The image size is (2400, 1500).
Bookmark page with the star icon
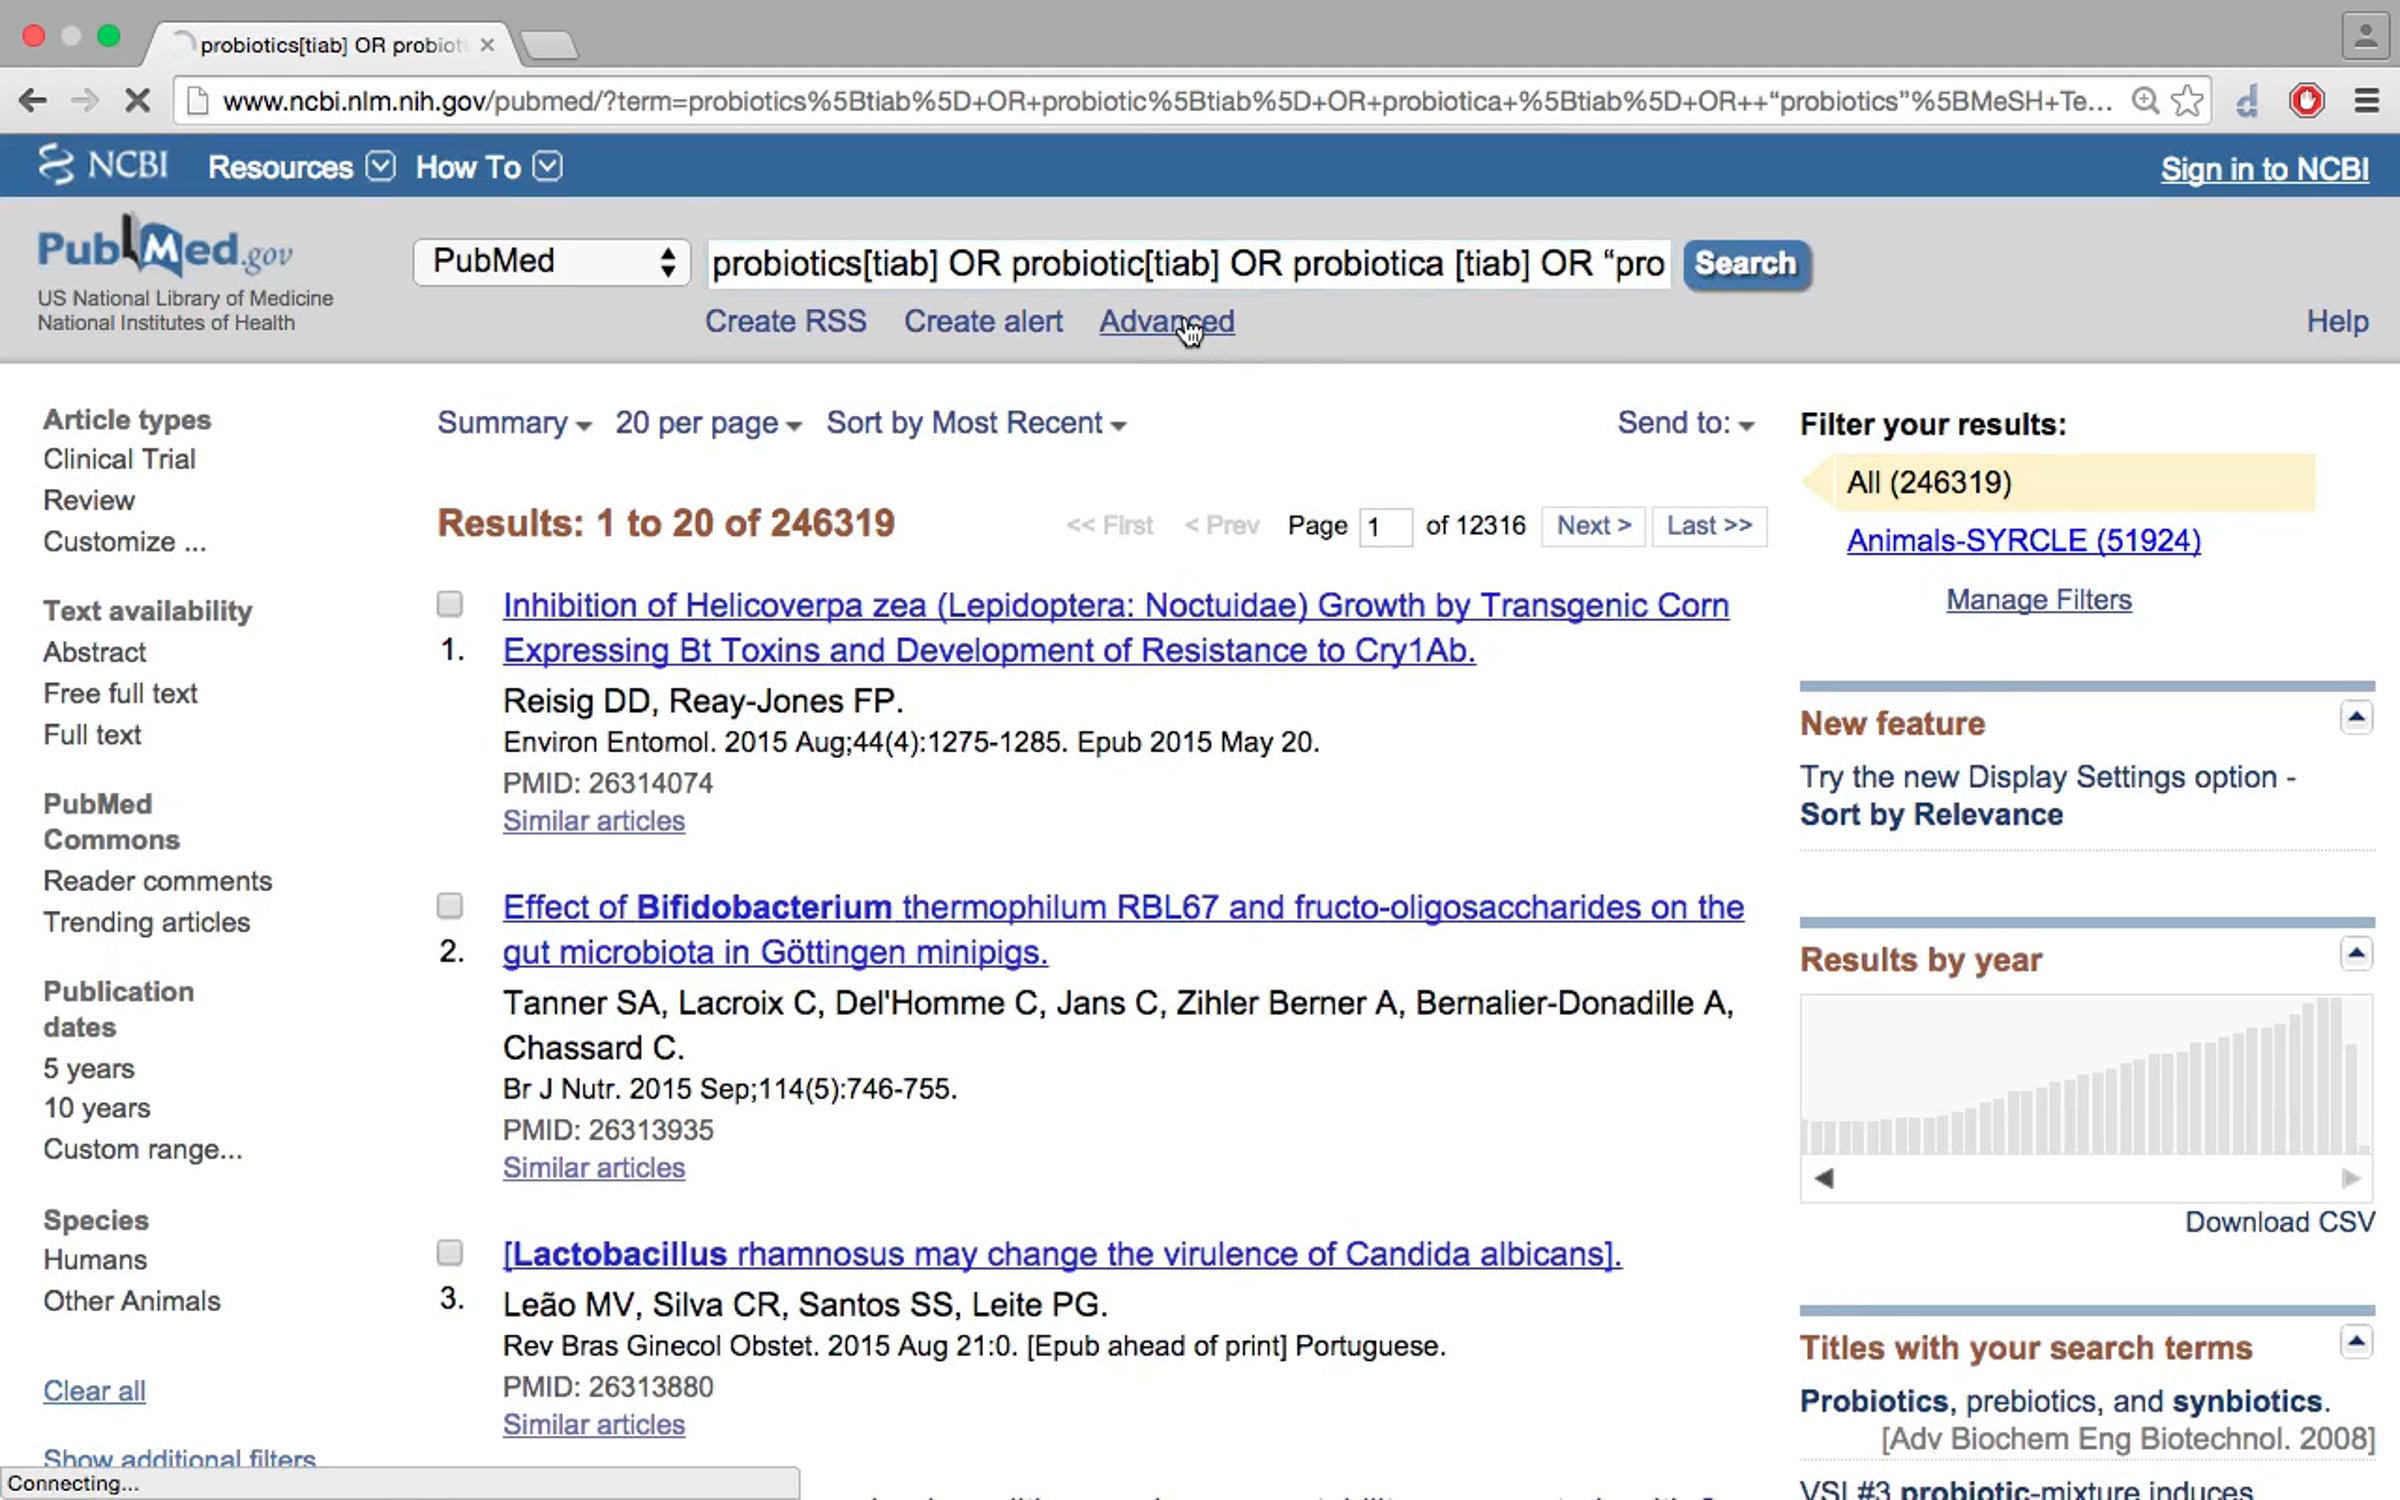click(2188, 100)
